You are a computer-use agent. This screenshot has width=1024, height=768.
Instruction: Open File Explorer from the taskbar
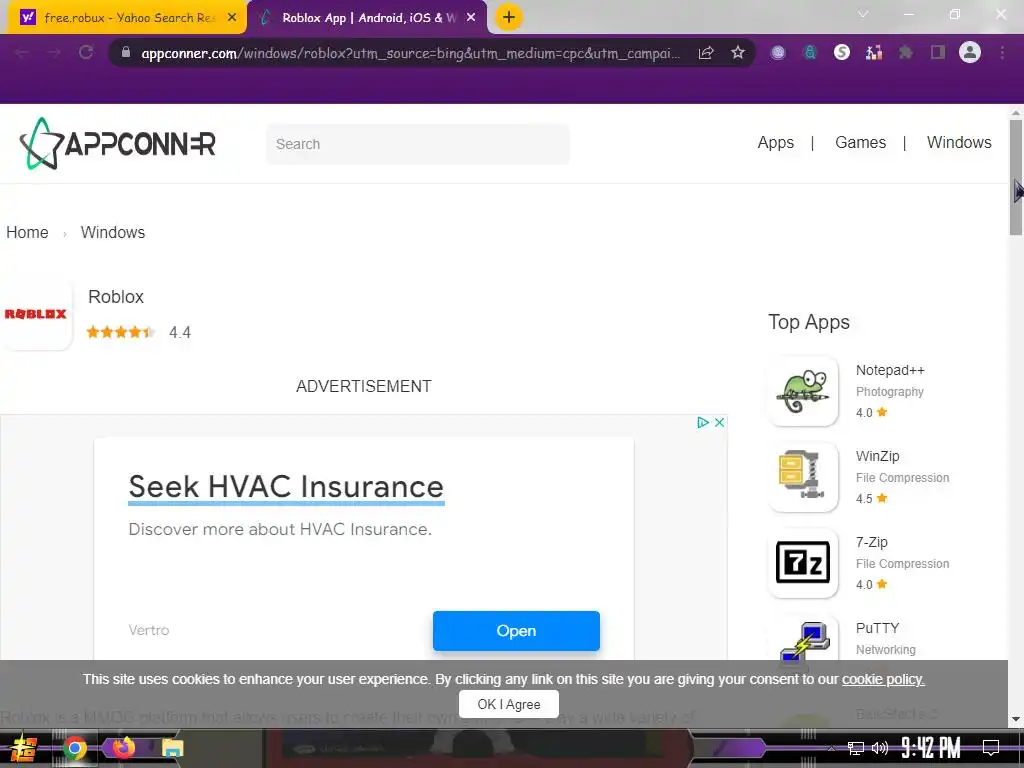point(172,748)
